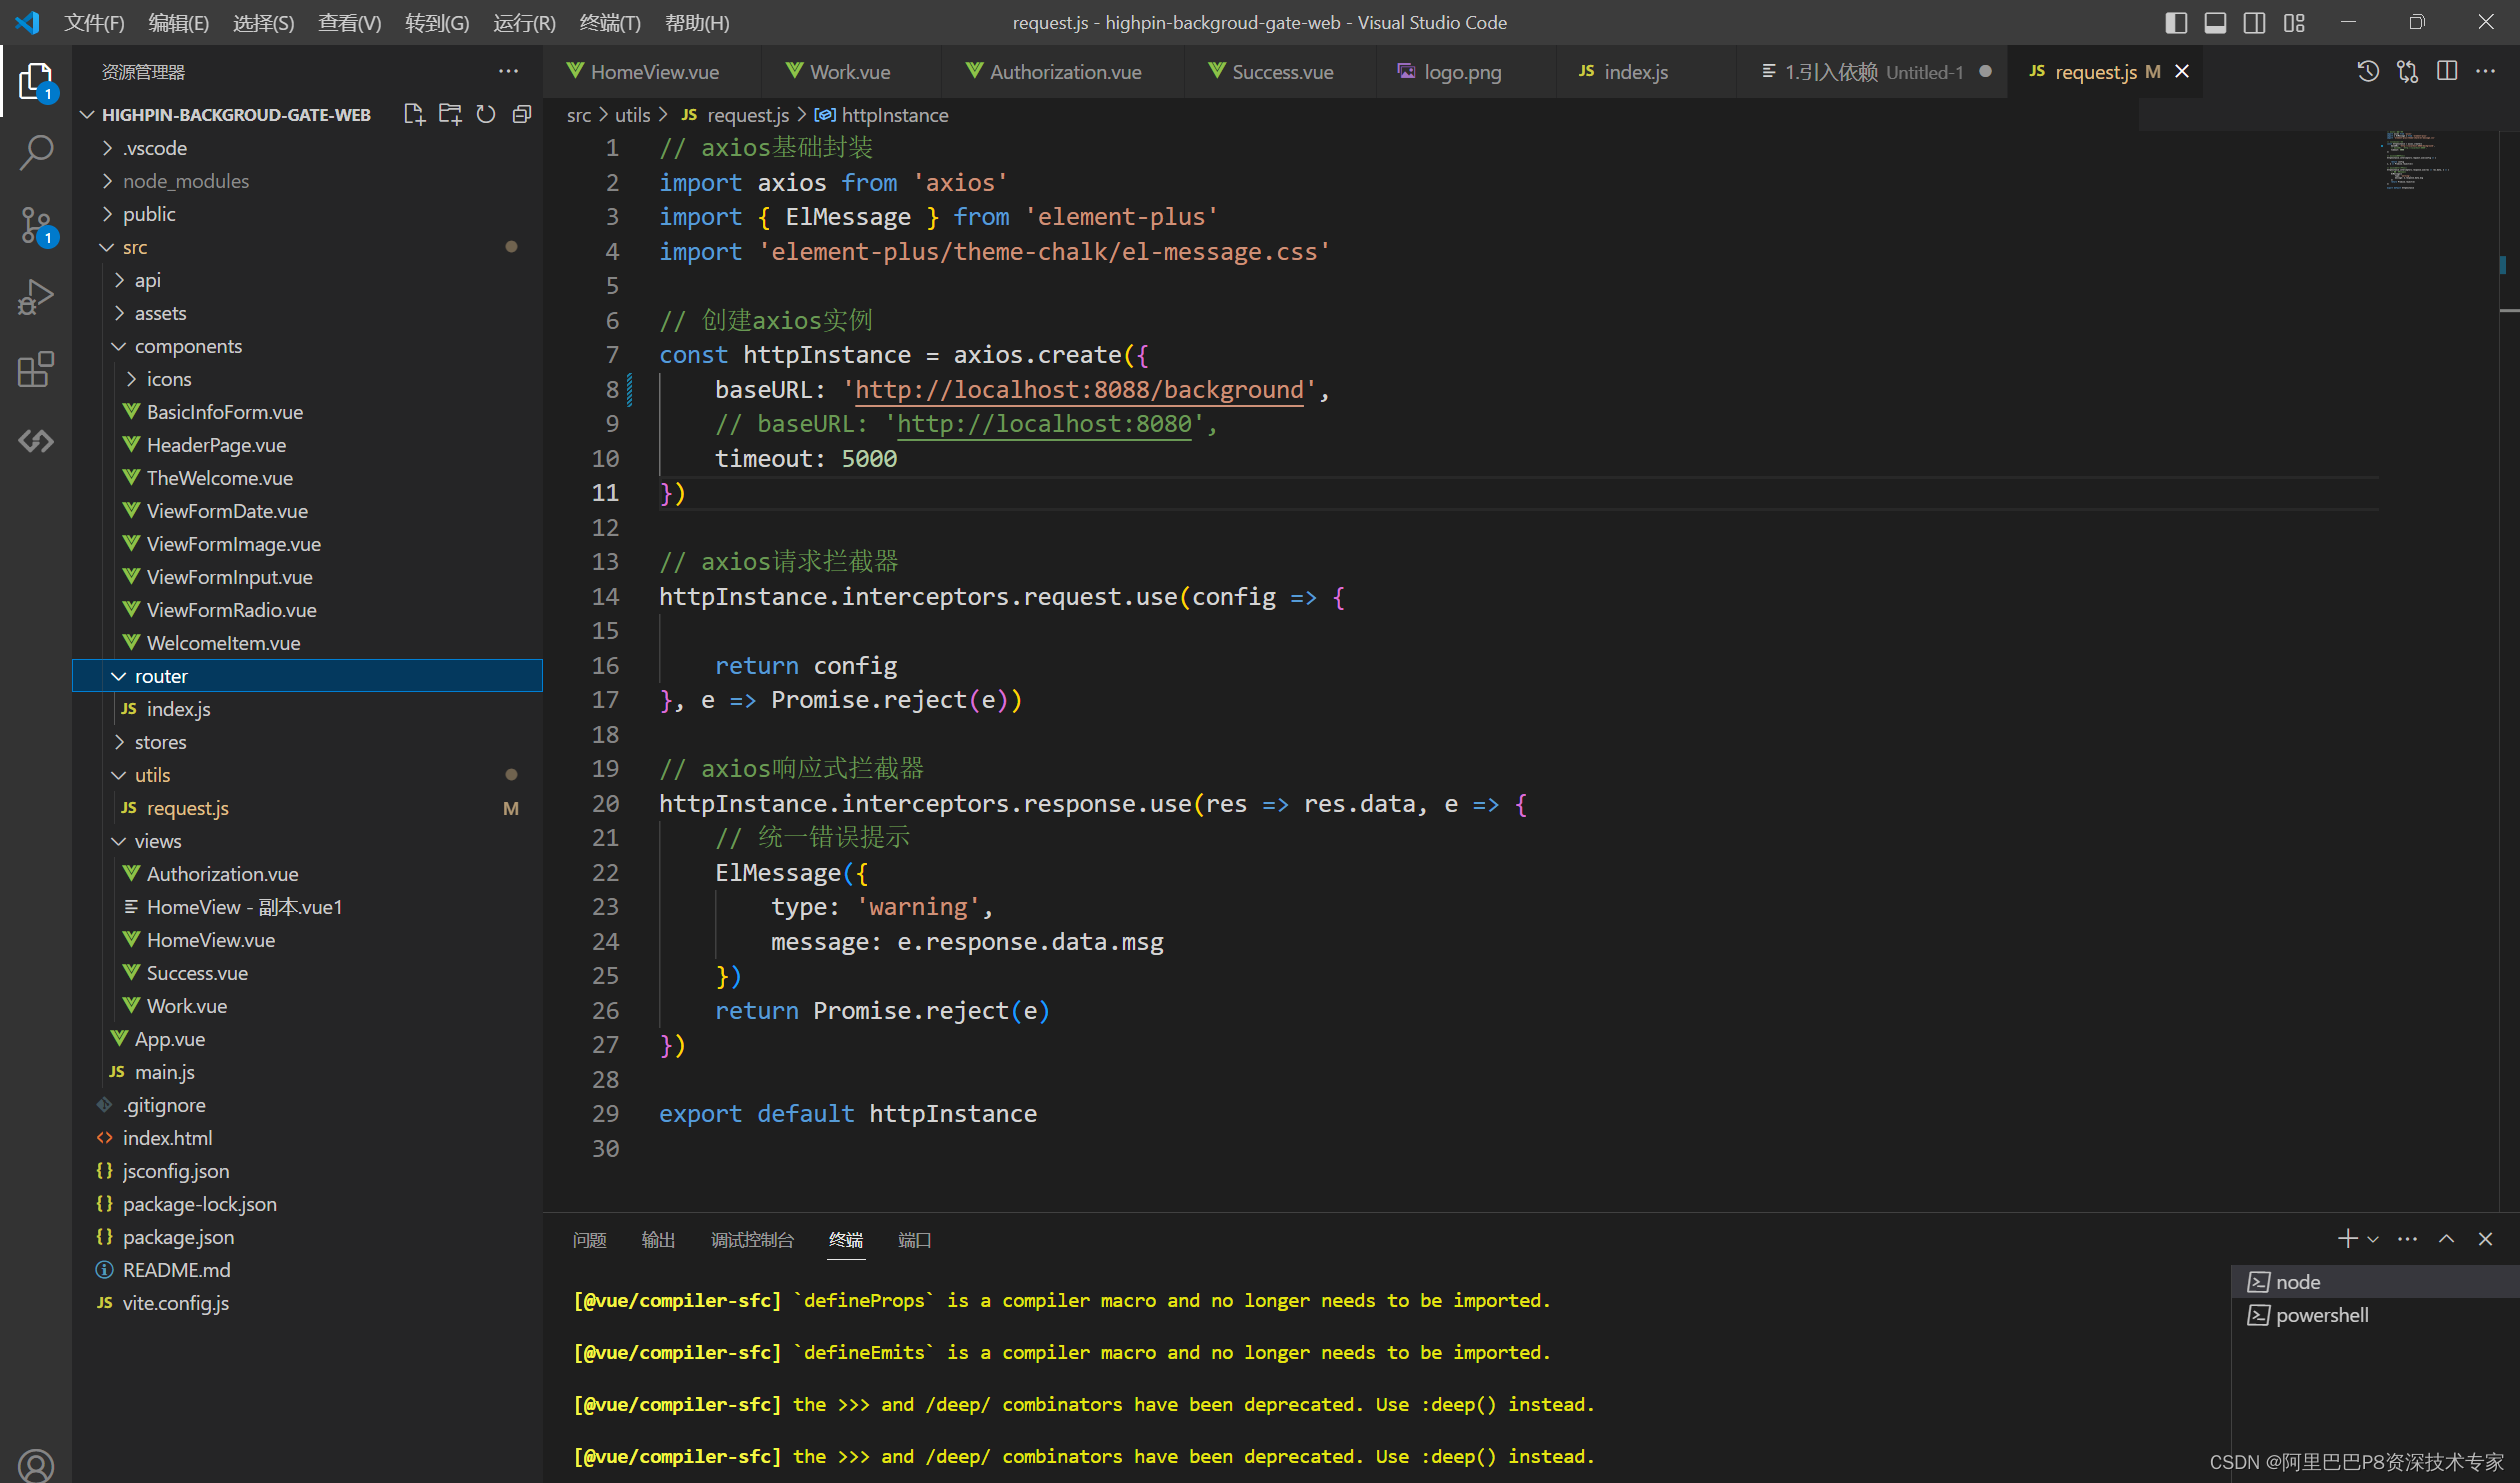
Task: Click the New File icon in explorer
Action: (x=413, y=115)
